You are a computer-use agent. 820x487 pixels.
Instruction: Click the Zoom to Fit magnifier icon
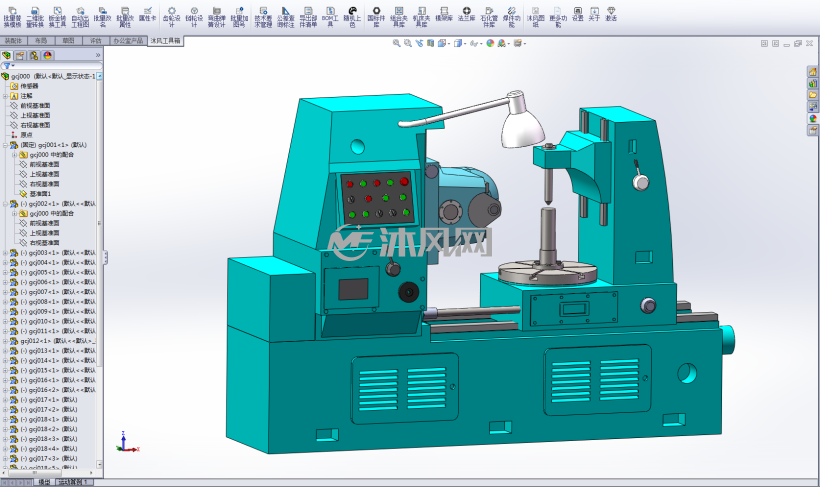396,43
